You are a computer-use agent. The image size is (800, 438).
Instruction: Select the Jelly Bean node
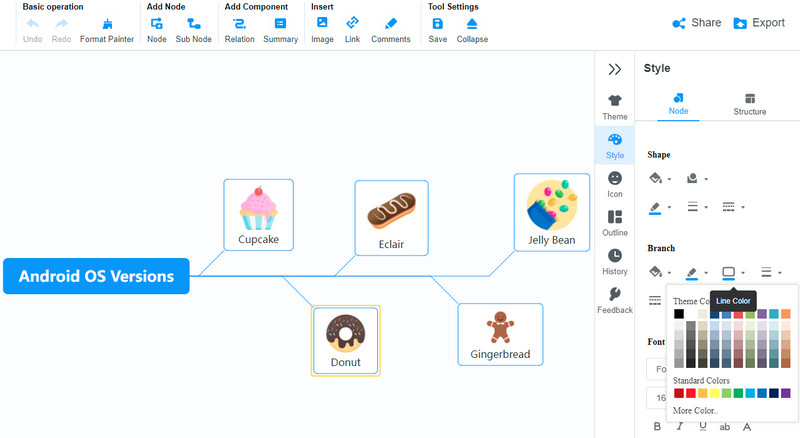click(552, 212)
